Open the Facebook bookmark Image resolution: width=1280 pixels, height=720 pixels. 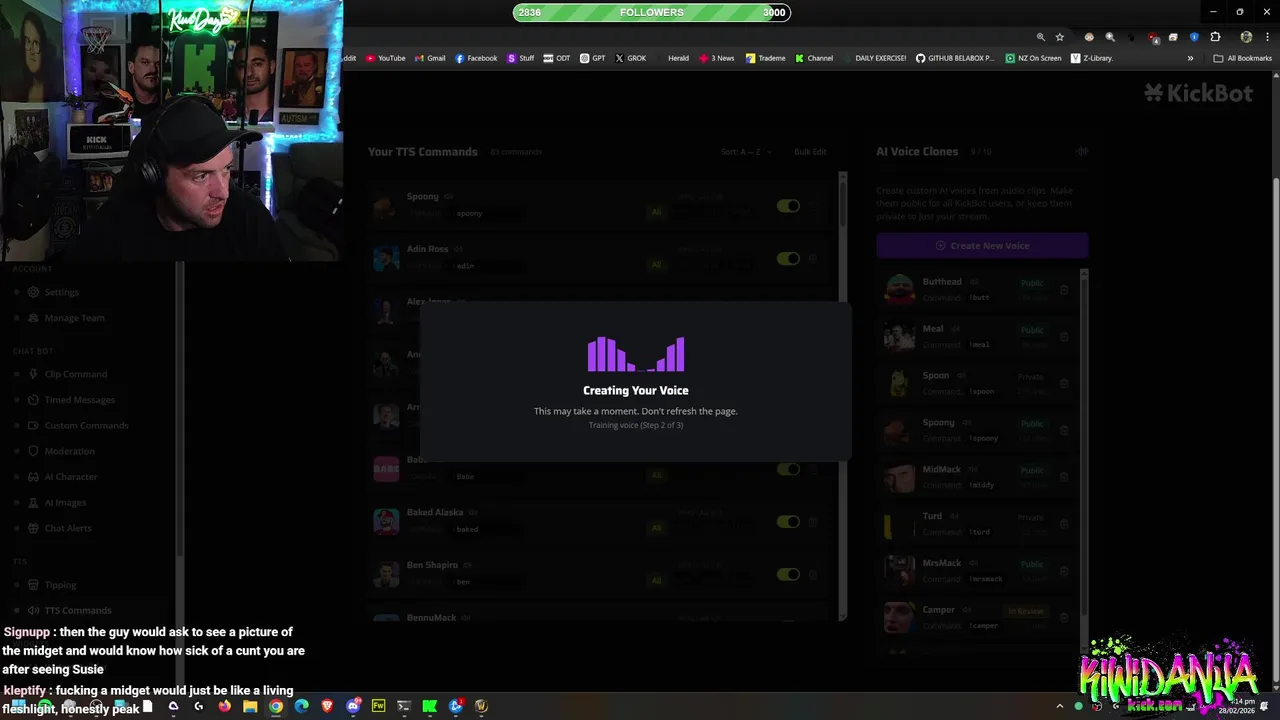tap(476, 58)
